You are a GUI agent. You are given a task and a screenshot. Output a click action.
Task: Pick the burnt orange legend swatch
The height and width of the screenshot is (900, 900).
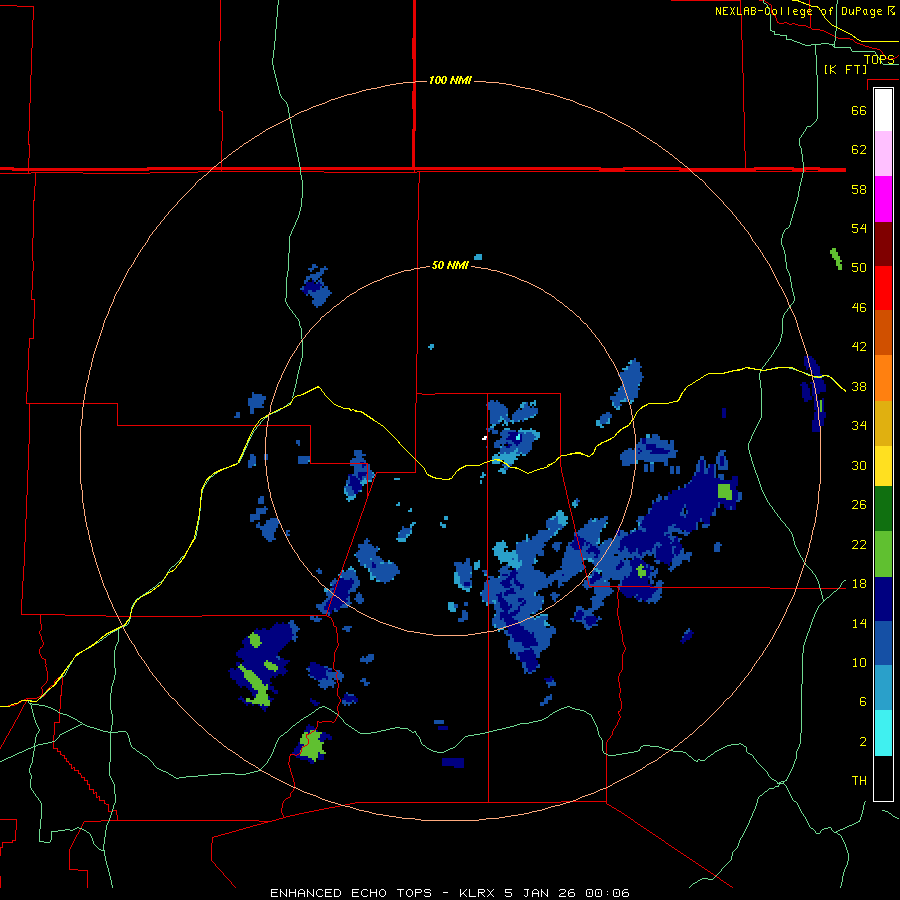883,333
